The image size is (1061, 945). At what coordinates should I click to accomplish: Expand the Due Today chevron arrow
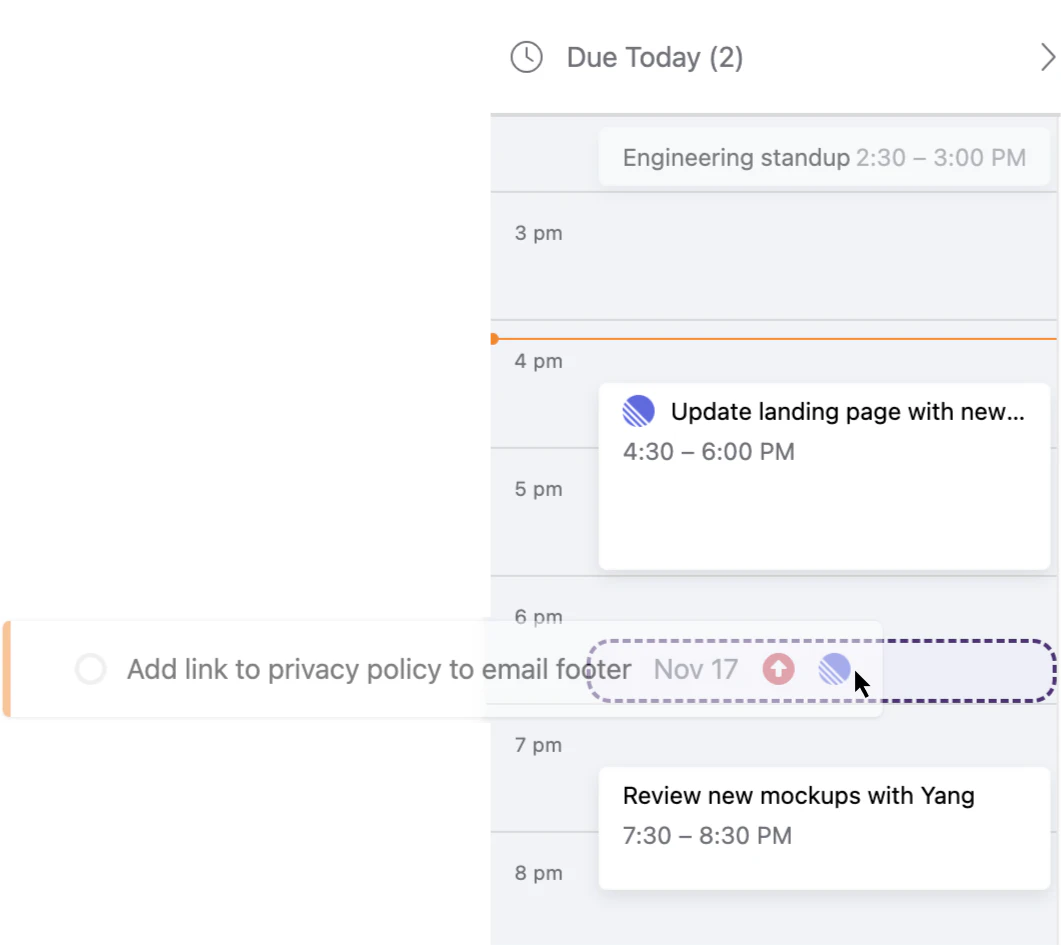[1047, 57]
